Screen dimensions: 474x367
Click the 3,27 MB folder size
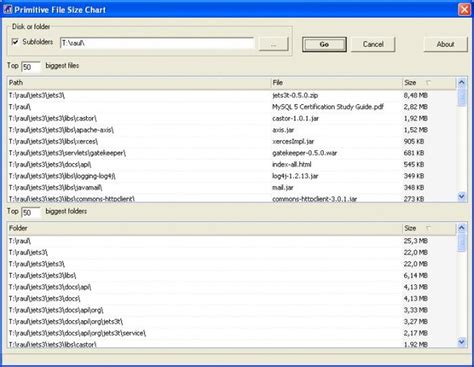(x=416, y=322)
